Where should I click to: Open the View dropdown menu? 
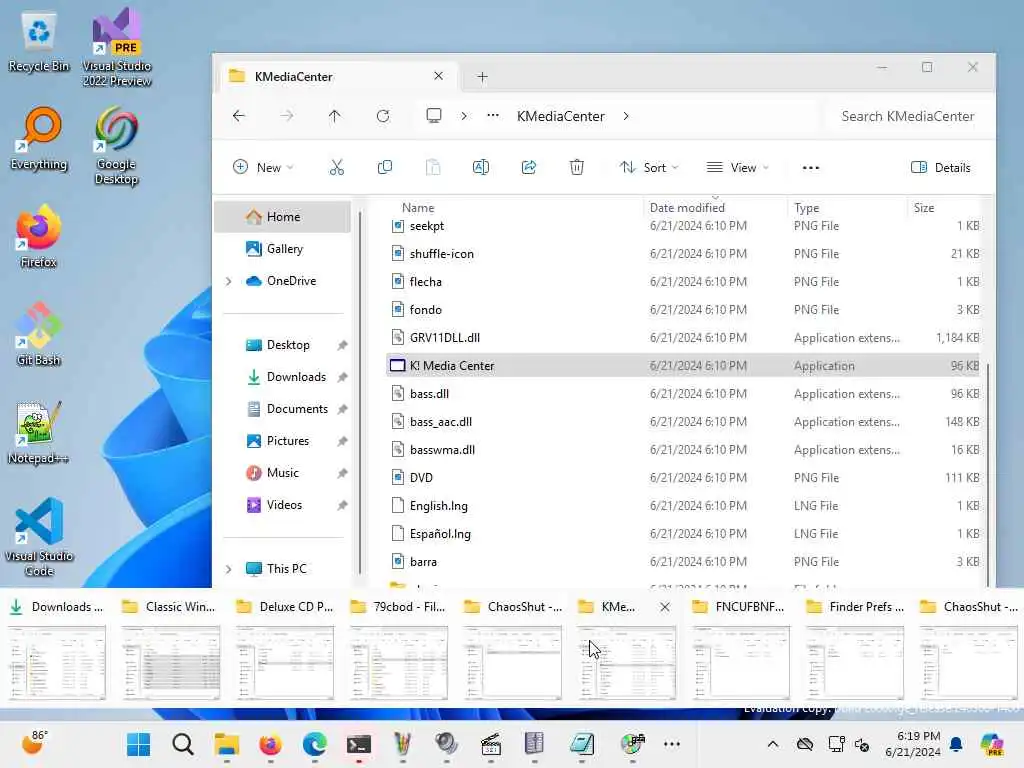pyautogui.click(x=738, y=167)
